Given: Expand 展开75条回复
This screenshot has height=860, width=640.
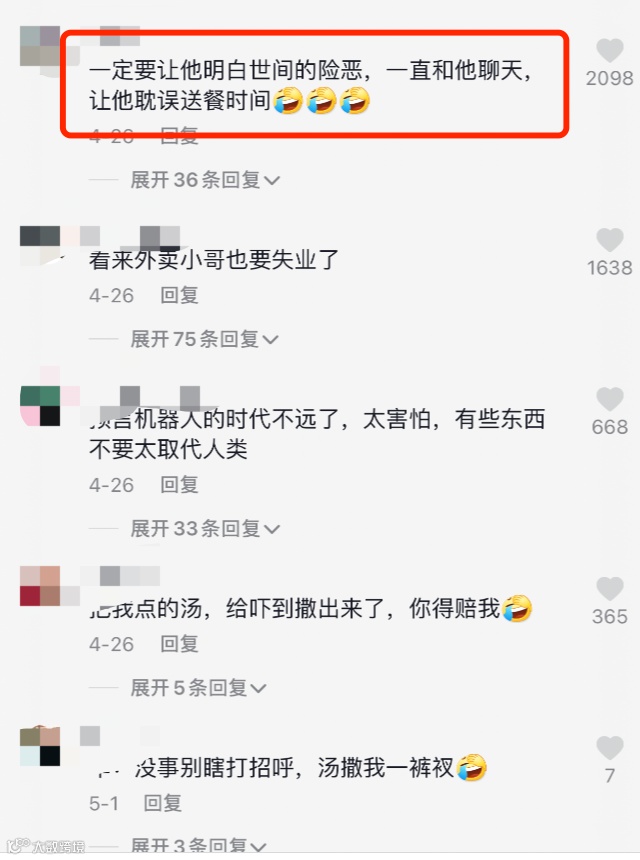Looking at the screenshot, I should (205, 339).
